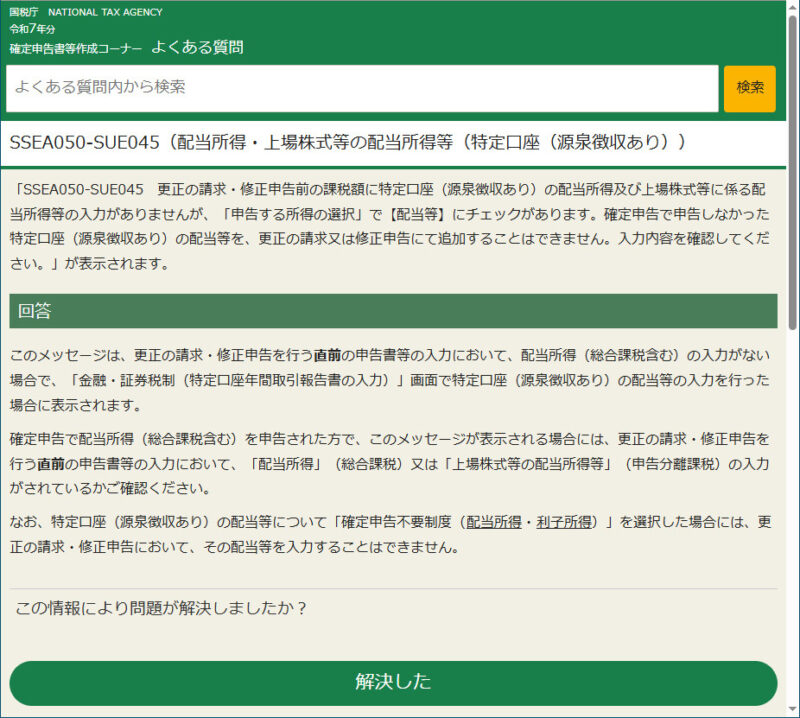Open the 利子所得 link
The width and height of the screenshot is (800, 718).
click(566, 522)
